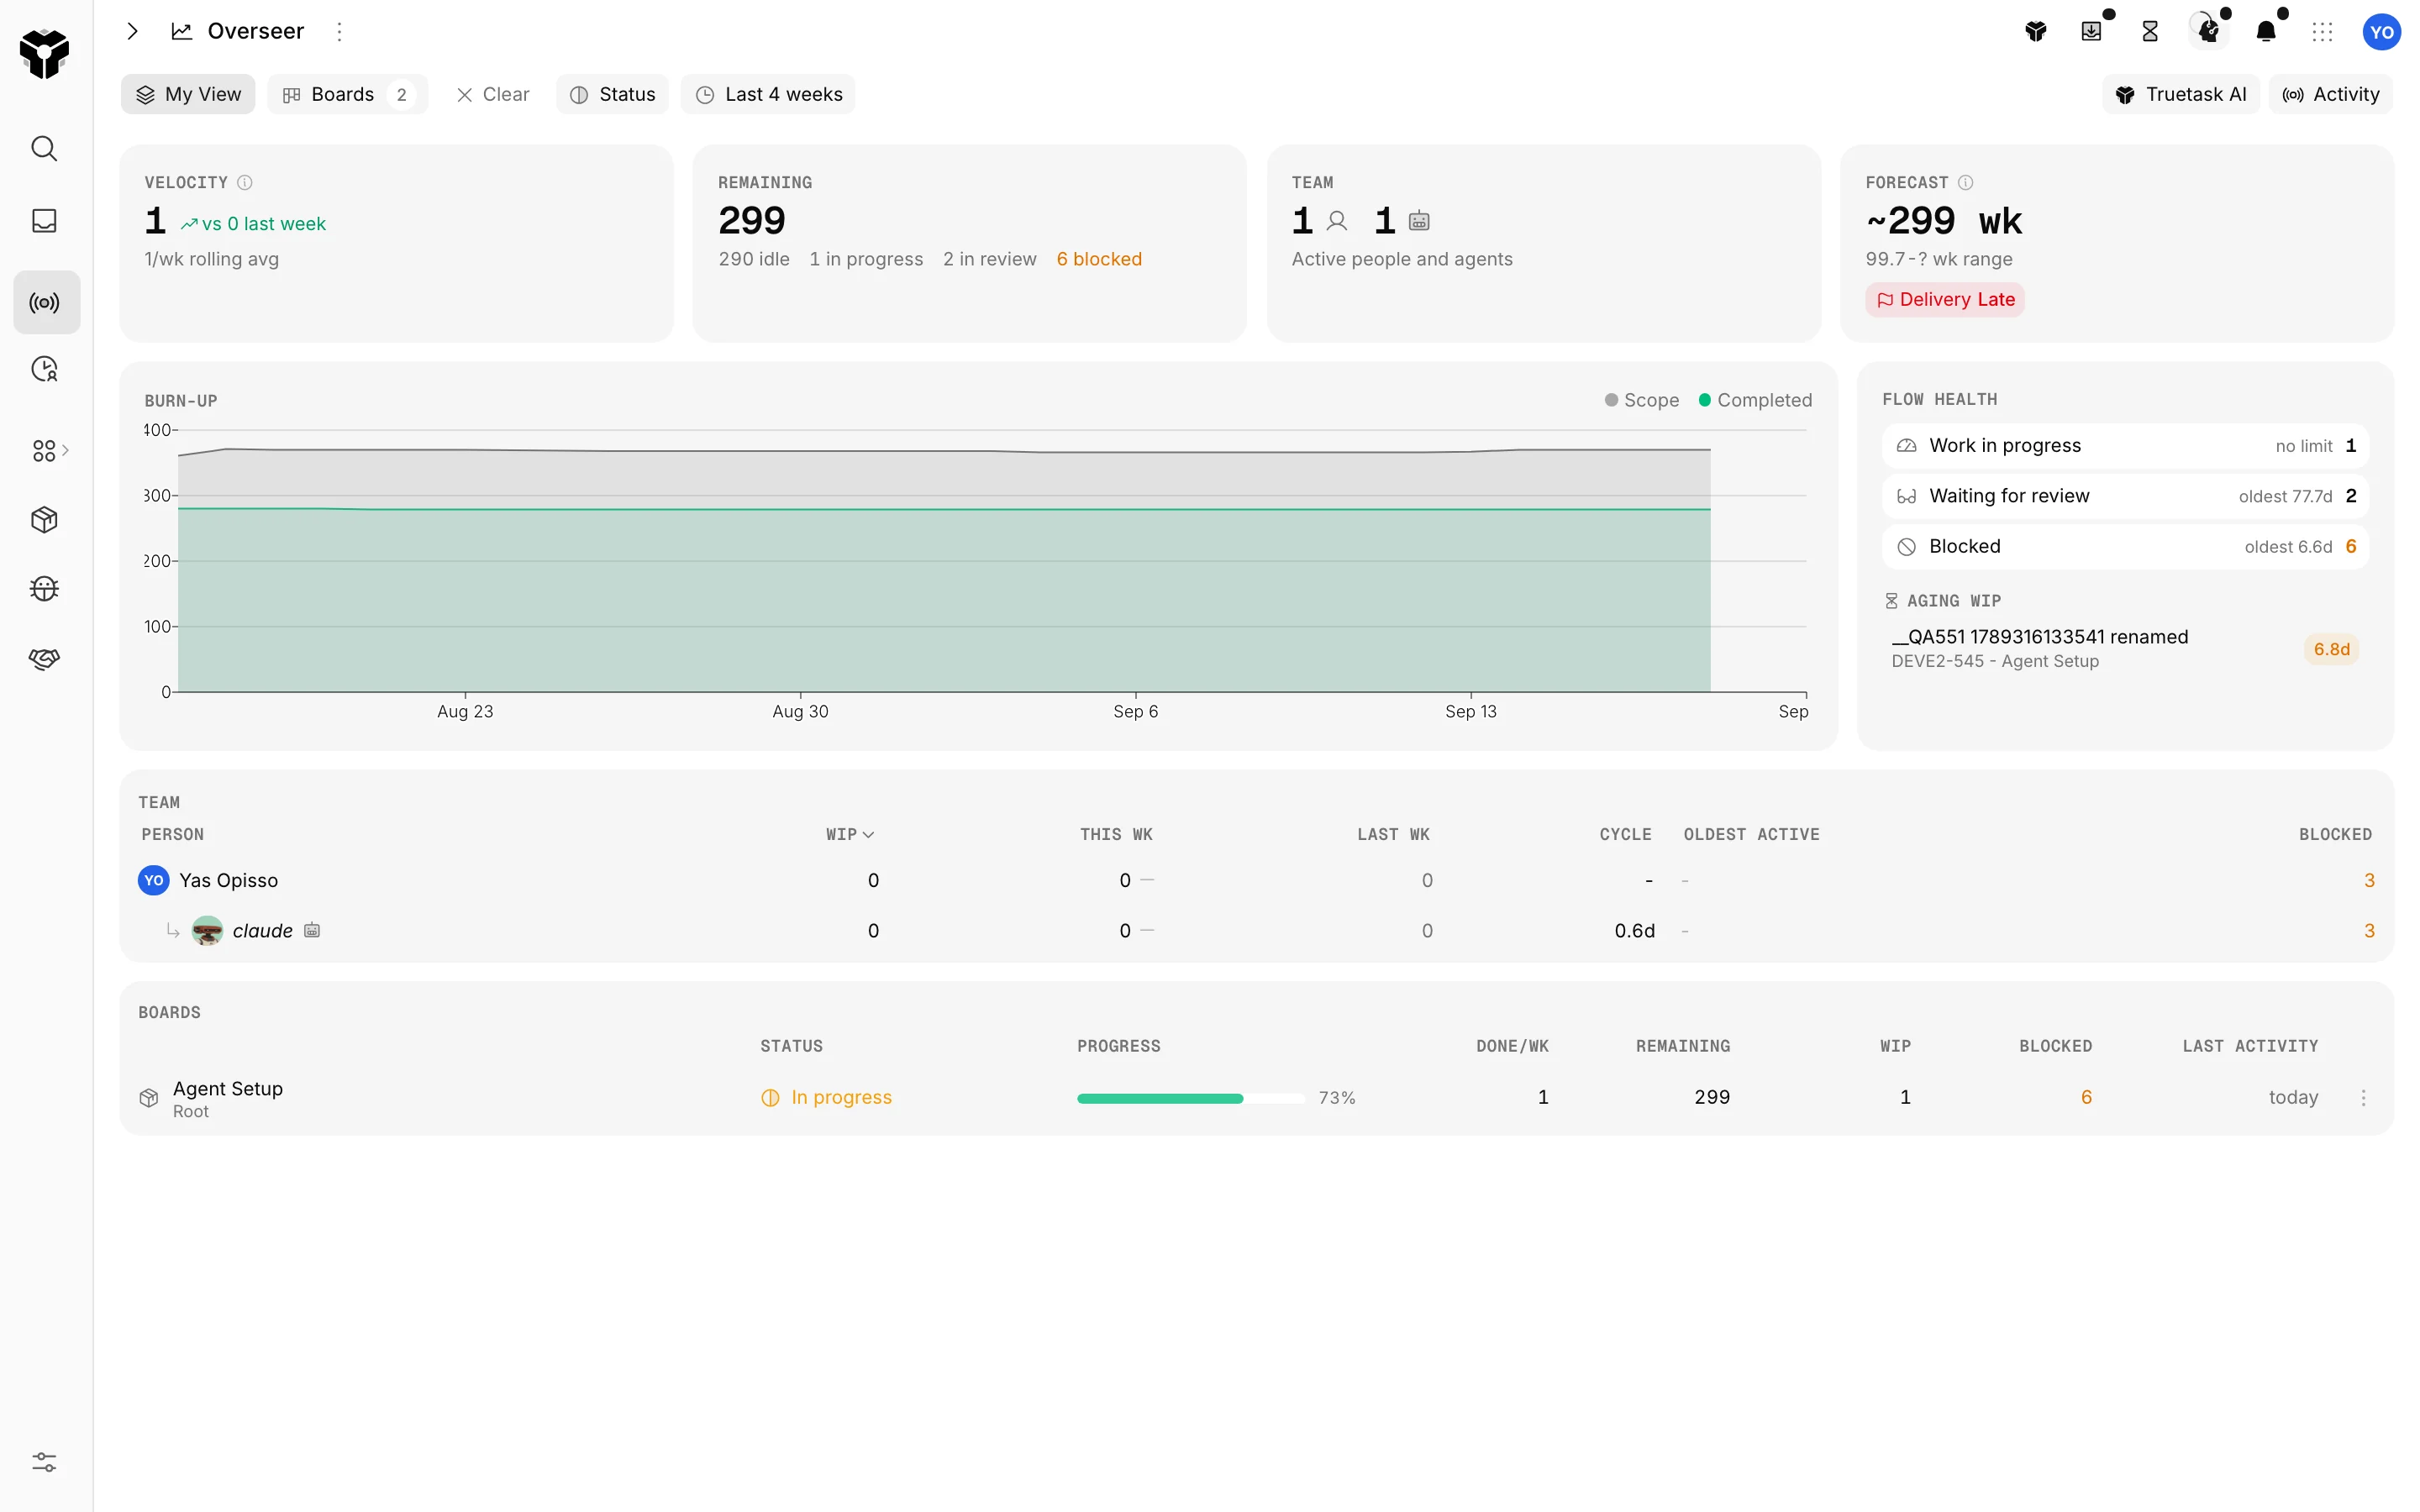
Task: Open the Blocked flow health row
Action: click(2125, 547)
